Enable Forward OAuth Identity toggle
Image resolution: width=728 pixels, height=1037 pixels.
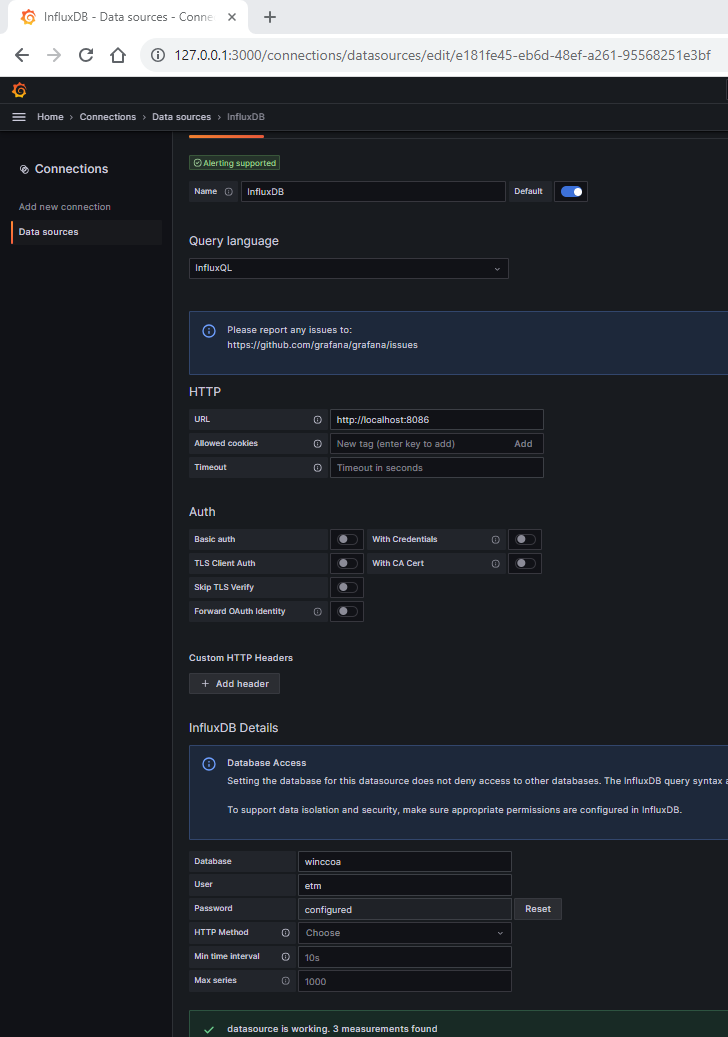pyautogui.click(x=347, y=612)
